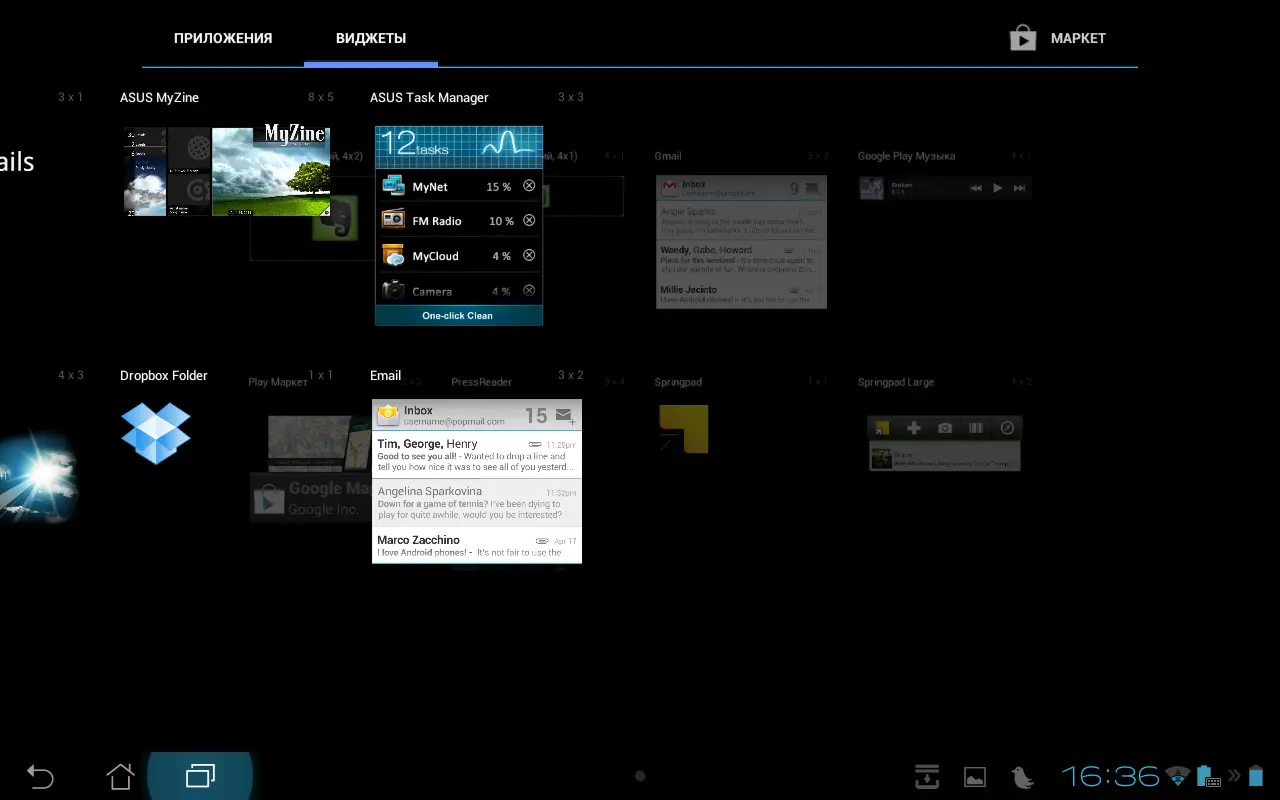Image resolution: width=1280 pixels, height=800 pixels.
Task: Tap the 12 tasks header in Task Manager
Action: point(459,147)
